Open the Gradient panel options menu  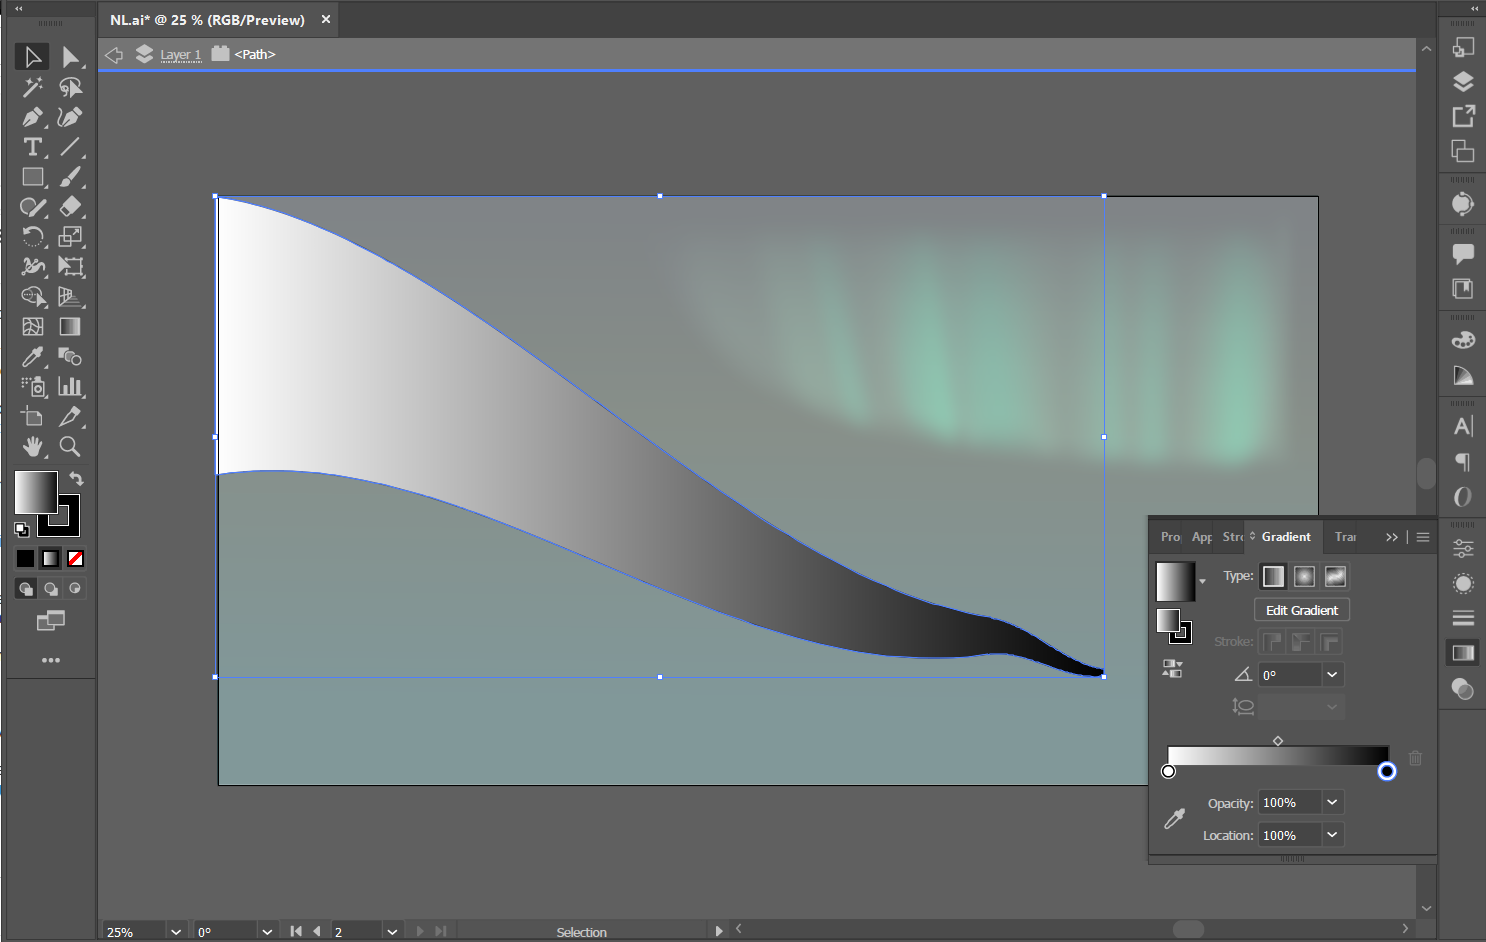pos(1423,537)
